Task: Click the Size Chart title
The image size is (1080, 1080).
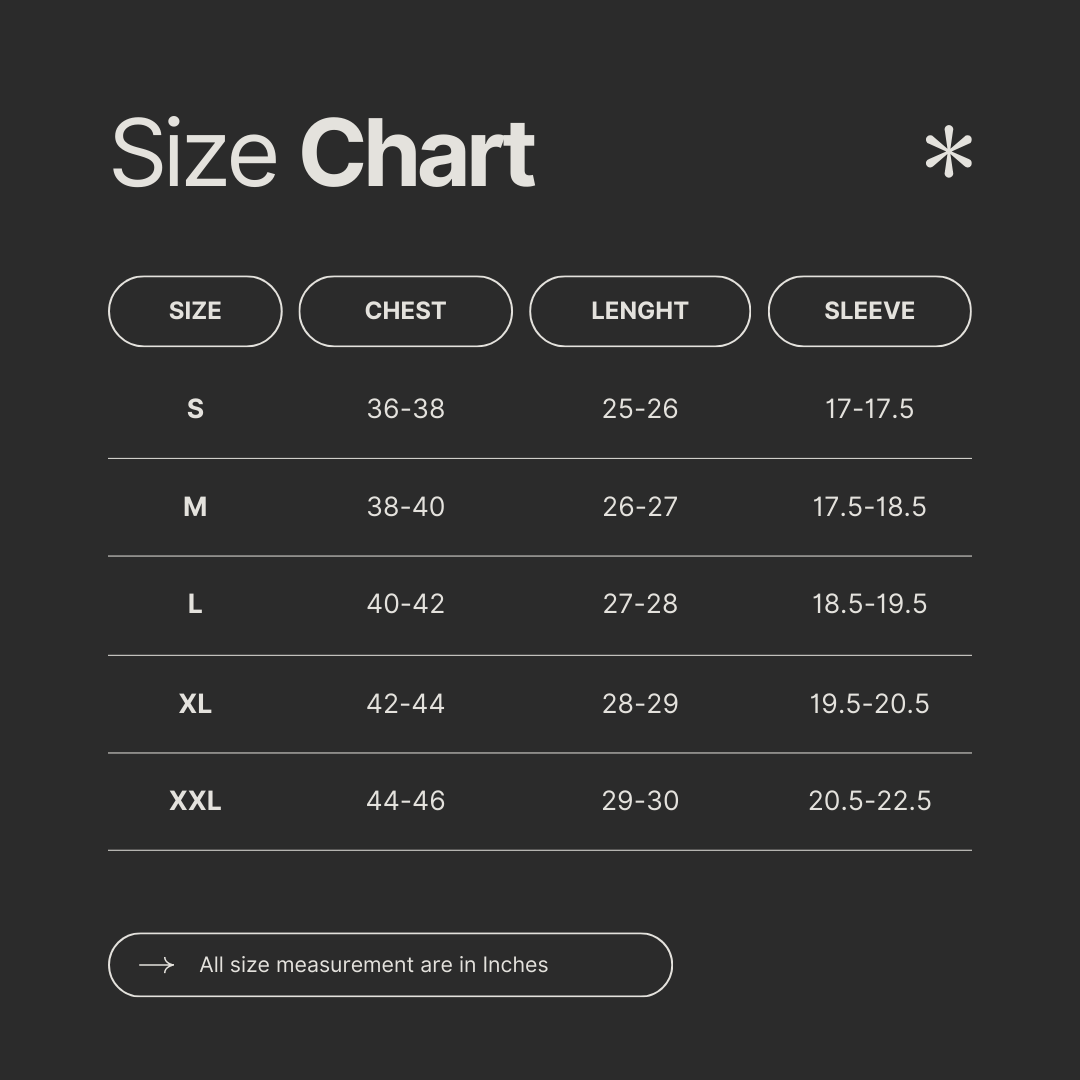Action: tap(323, 154)
